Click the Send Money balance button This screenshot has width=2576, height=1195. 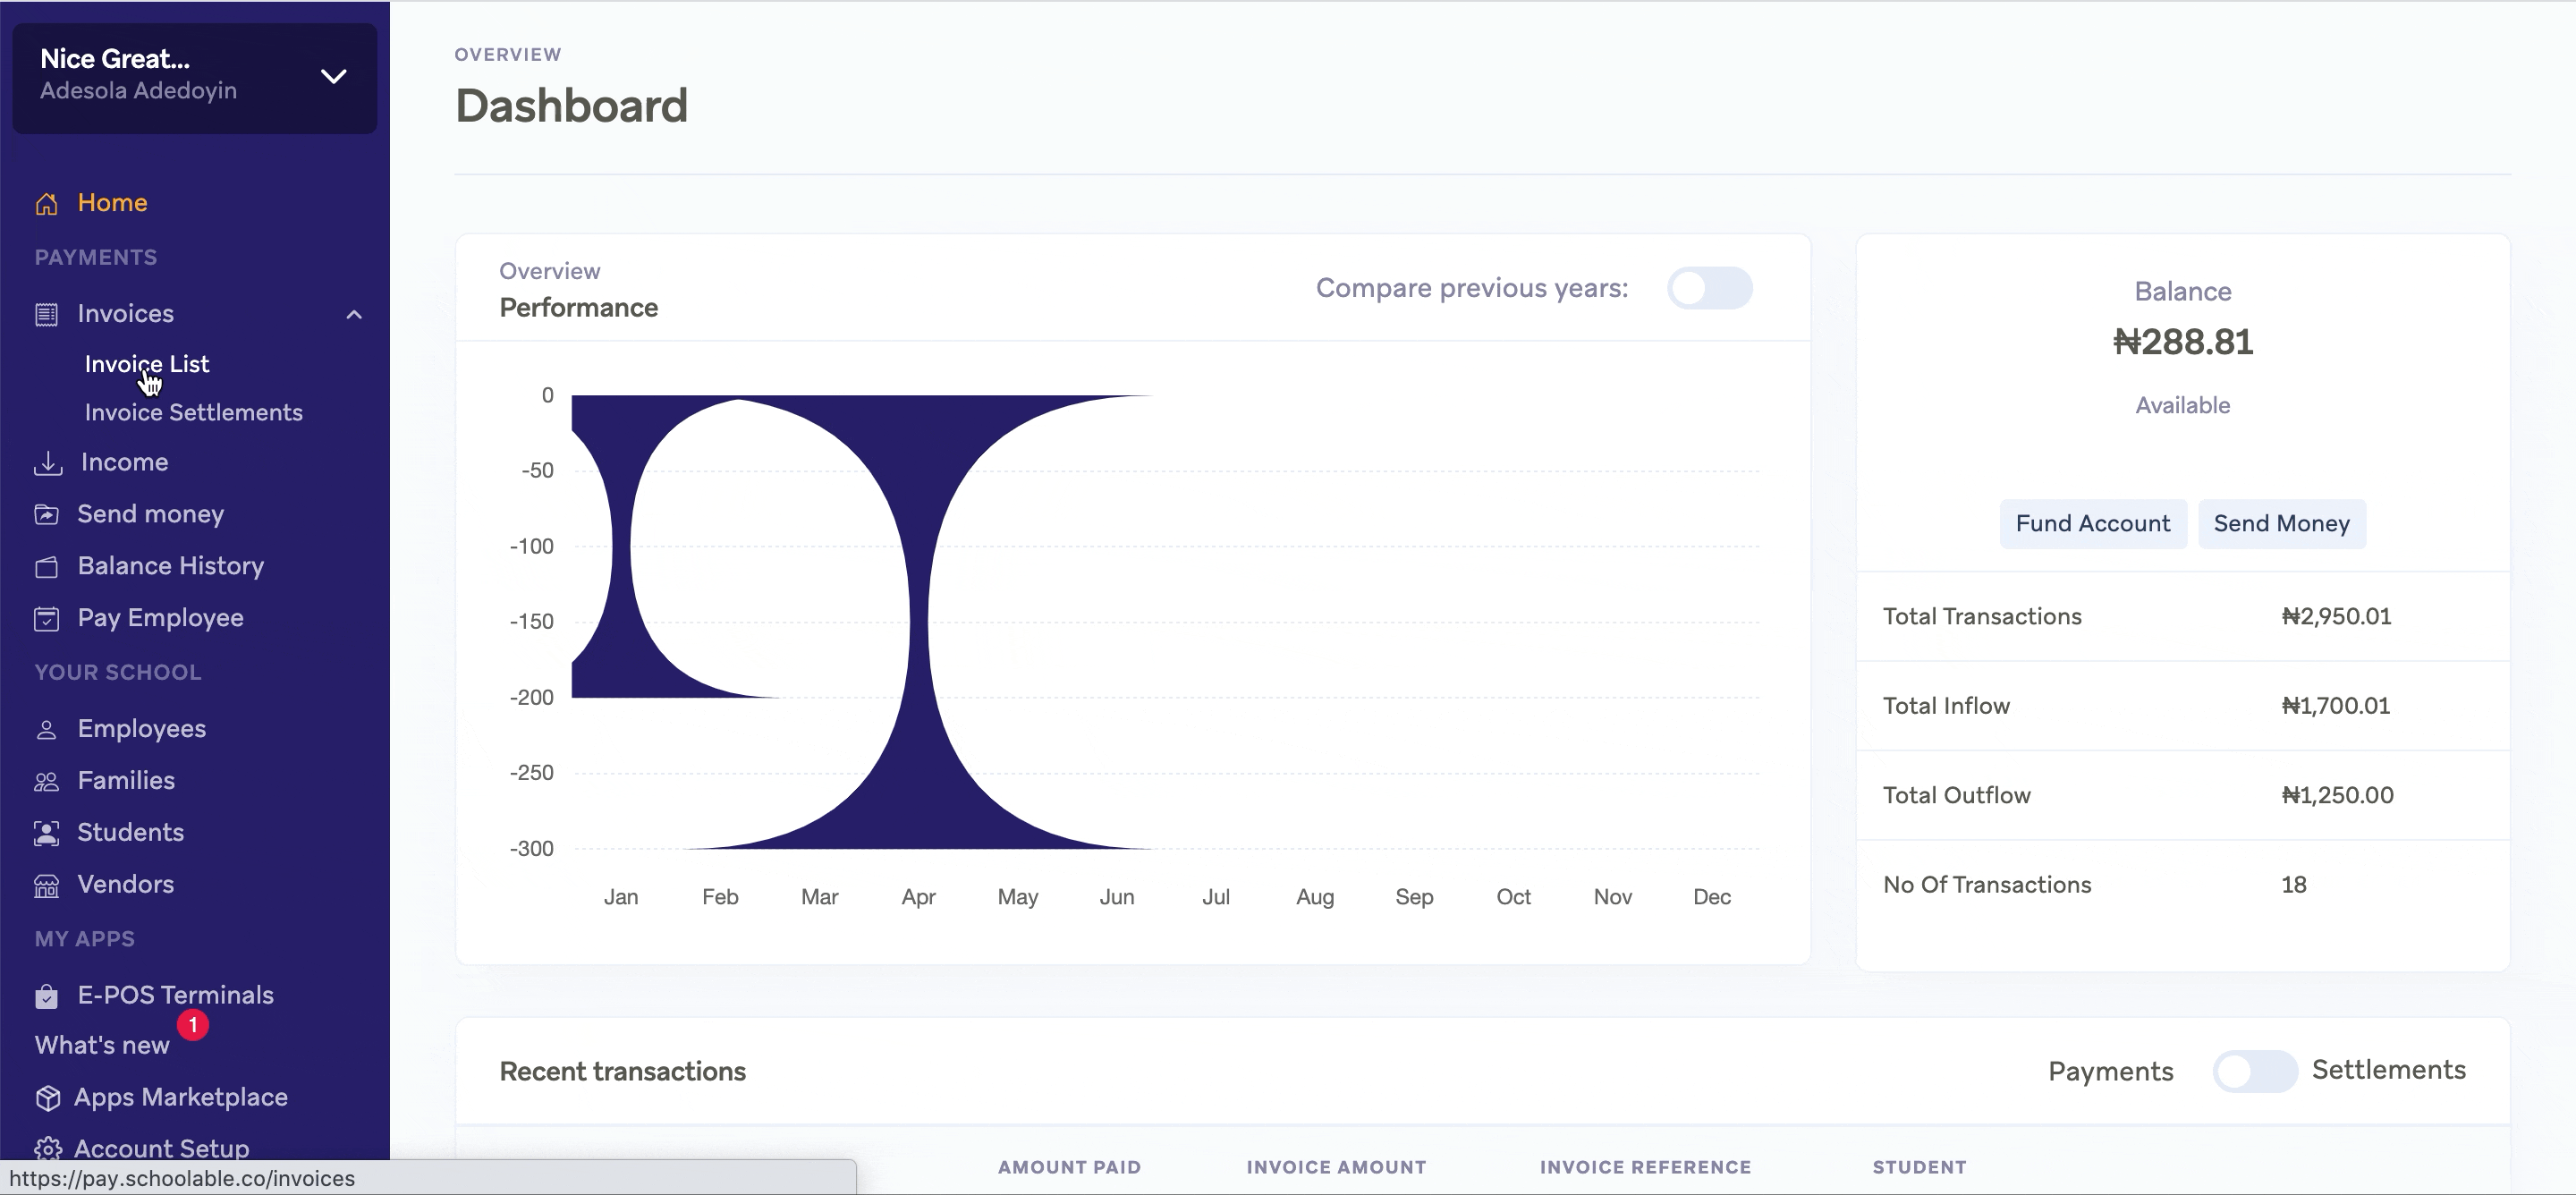[x=2281, y=524]
